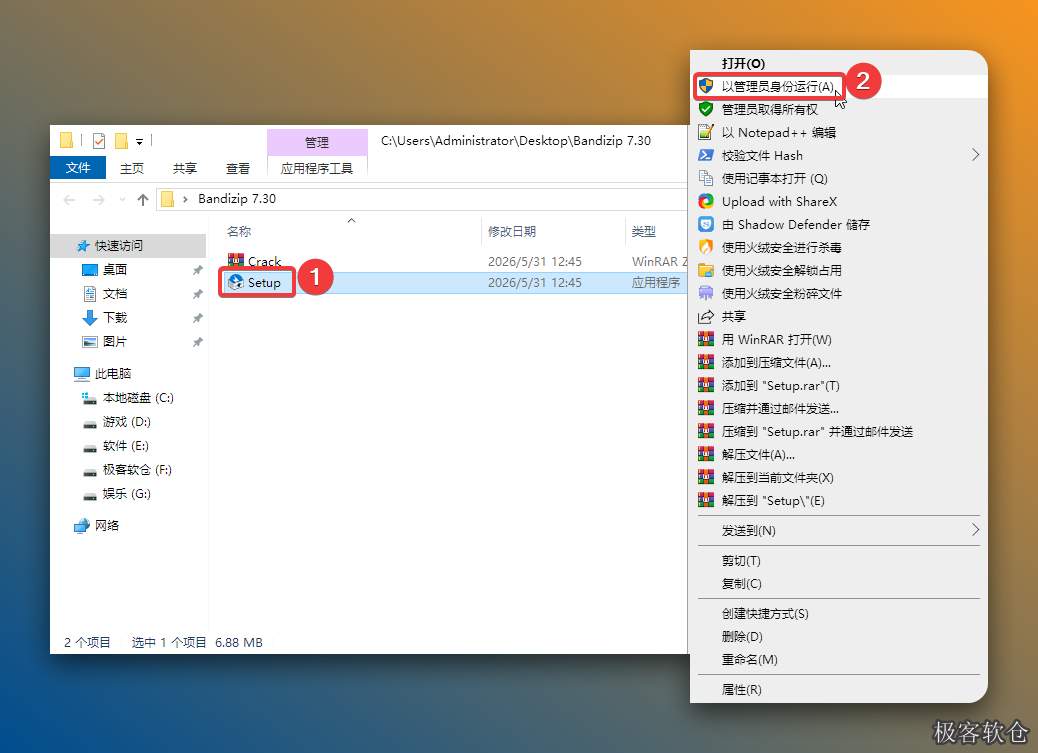This screenshot has width=1038, height=753.
Task: Click the share icon next to 共享
Action: coord(706,316)
